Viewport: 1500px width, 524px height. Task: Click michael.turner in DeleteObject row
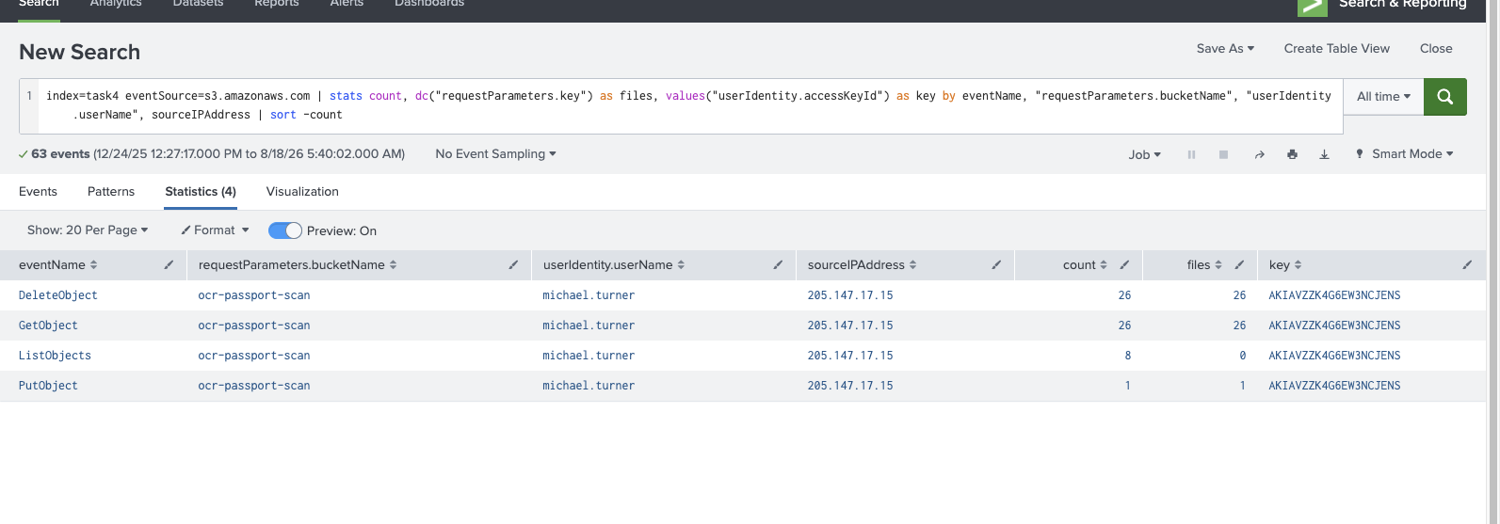coord(588,295)
